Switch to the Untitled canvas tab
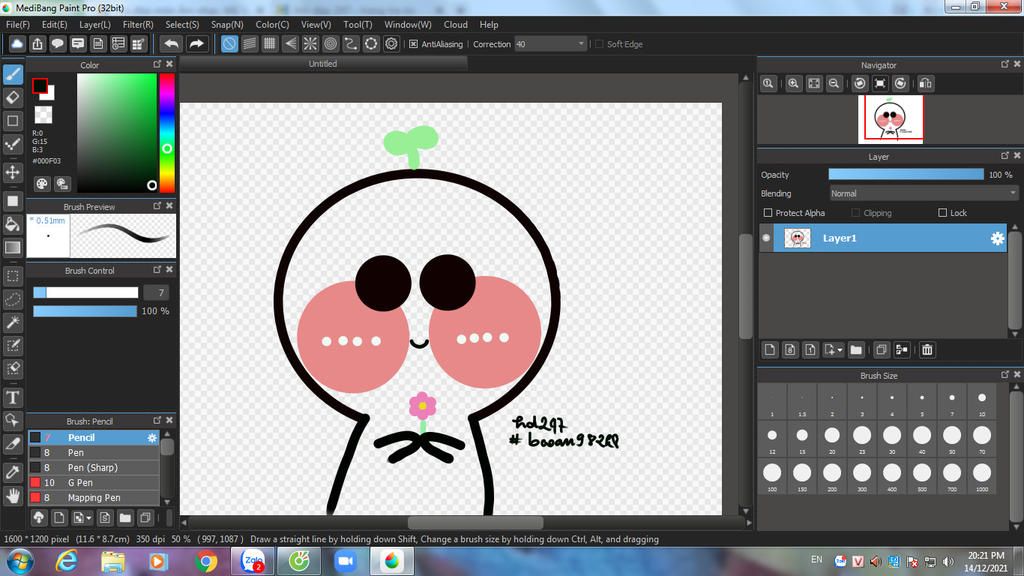The image size is (1024, 576). [x=323, y=64]
